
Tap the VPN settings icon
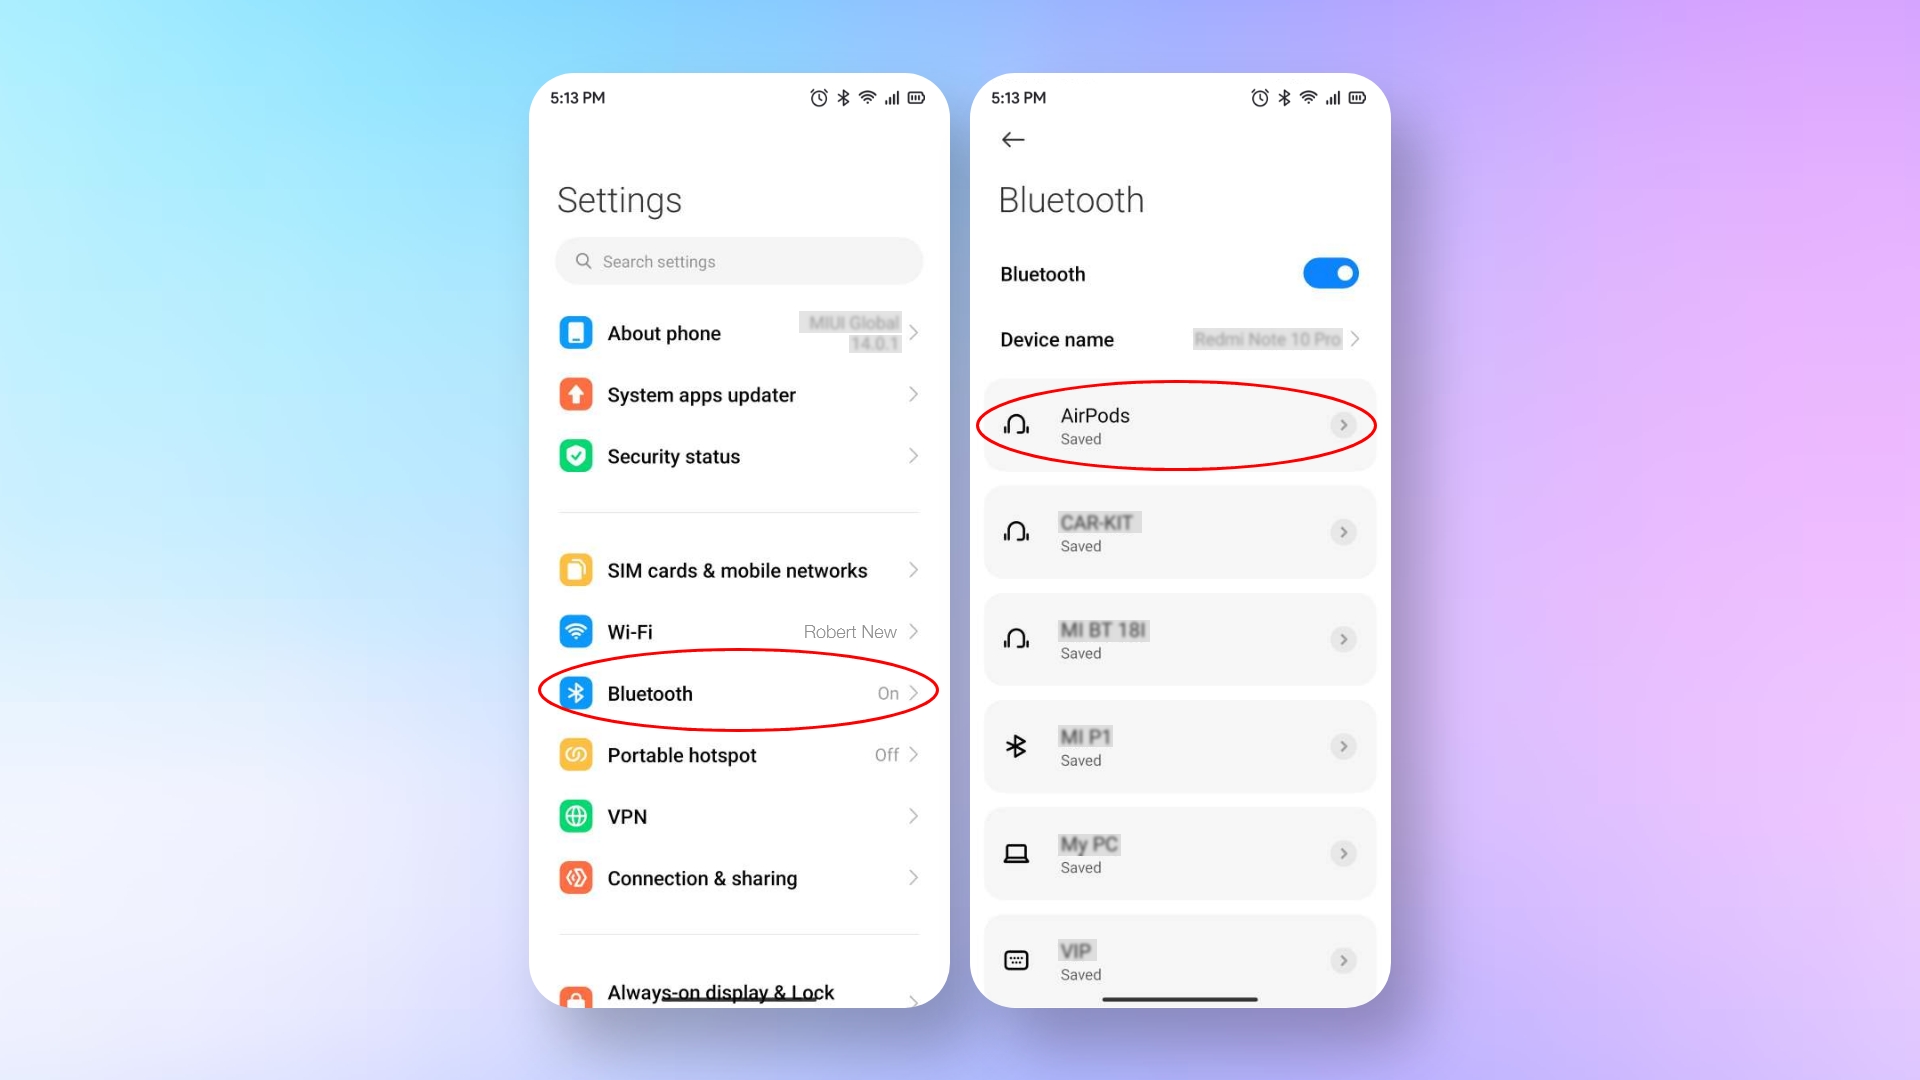(x=575, y=815)
